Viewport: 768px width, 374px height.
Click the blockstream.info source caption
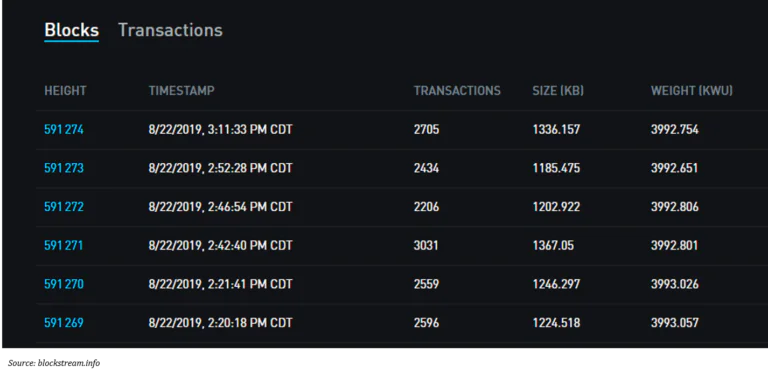click(54, 363)
